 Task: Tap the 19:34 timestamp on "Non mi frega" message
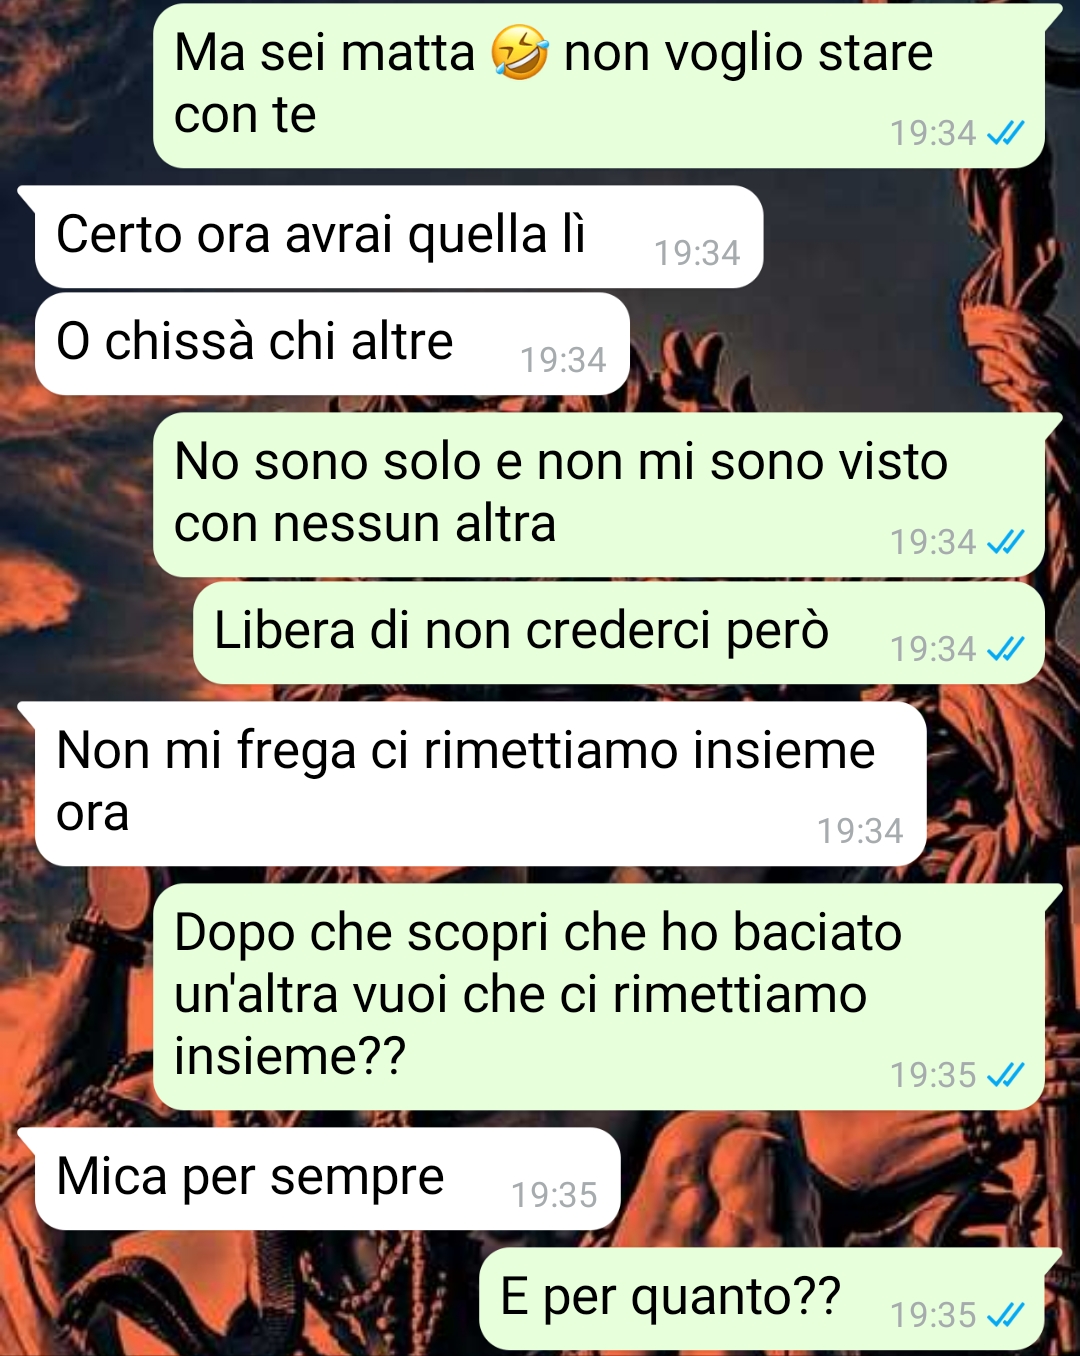[x=860, y=831]
